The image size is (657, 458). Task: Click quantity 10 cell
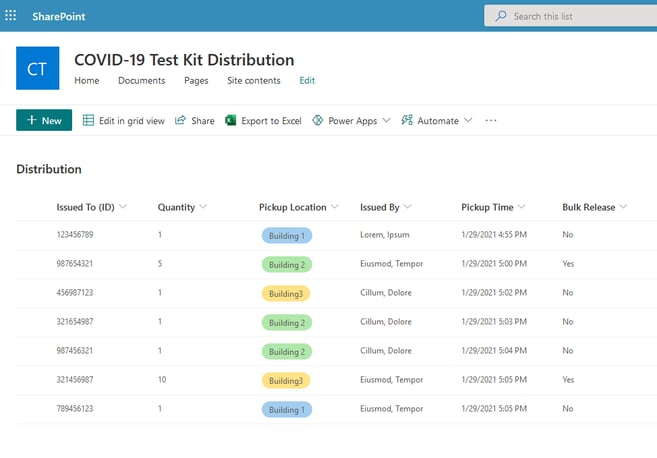coord(162,379)
